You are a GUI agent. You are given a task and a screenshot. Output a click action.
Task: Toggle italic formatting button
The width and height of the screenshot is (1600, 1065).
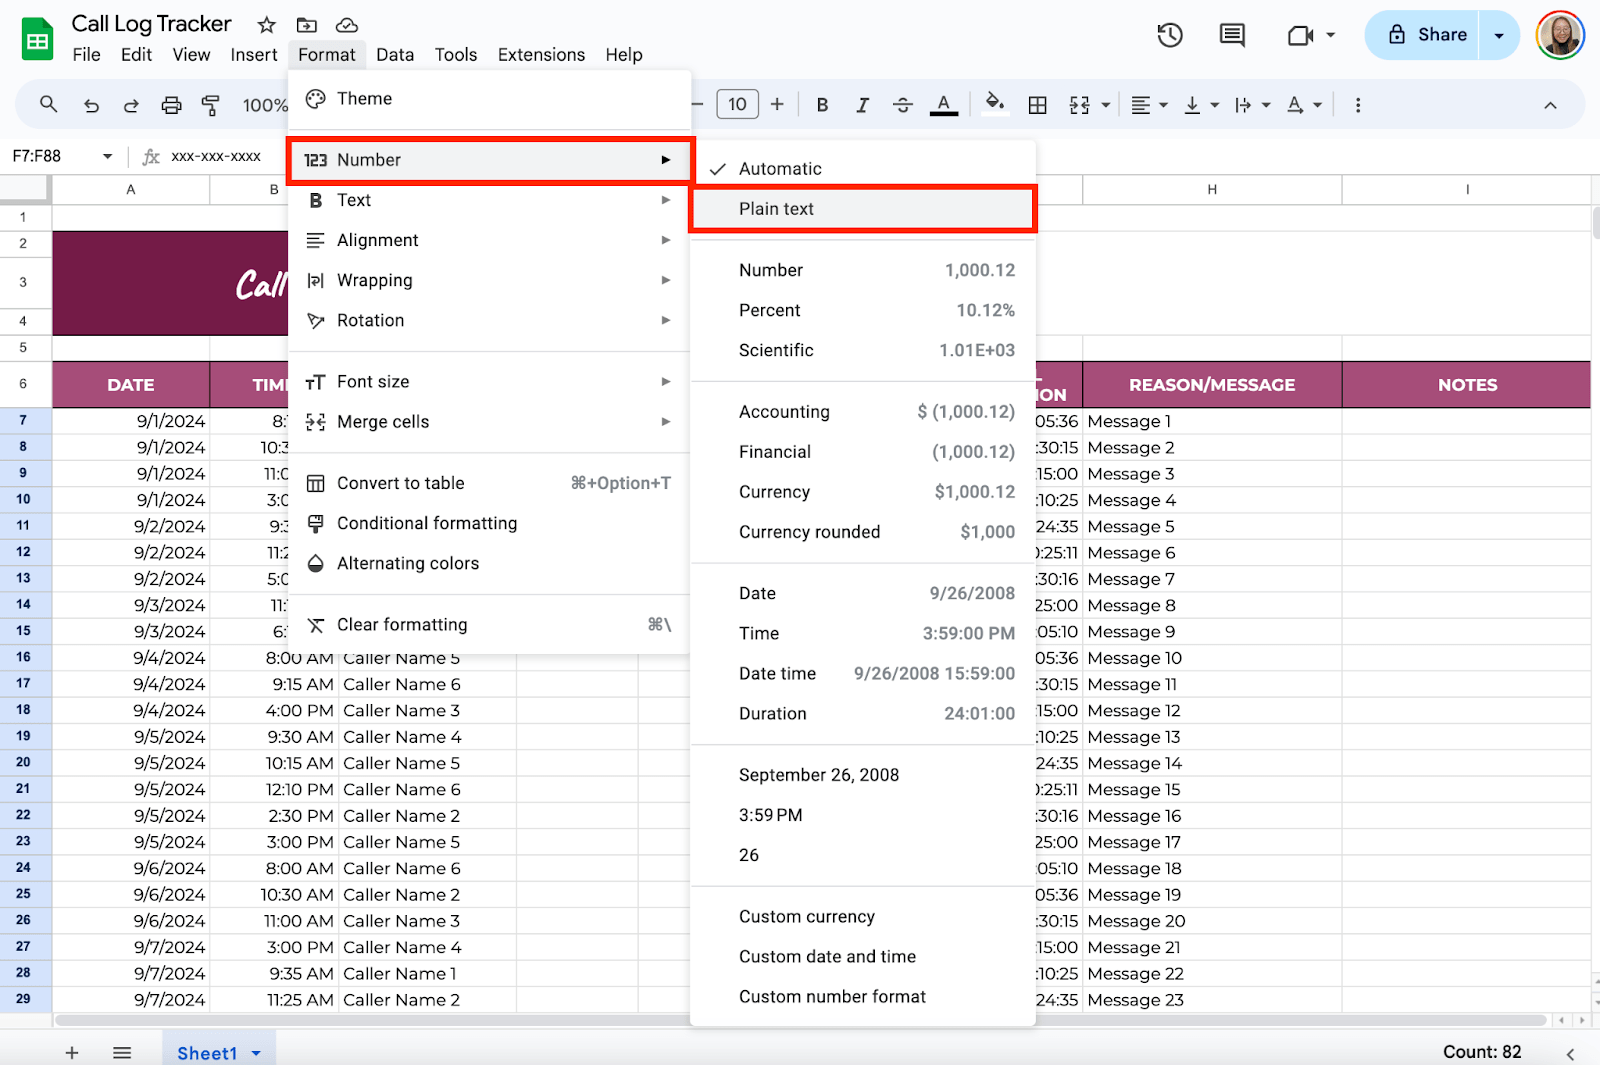(x=862, y=105)
